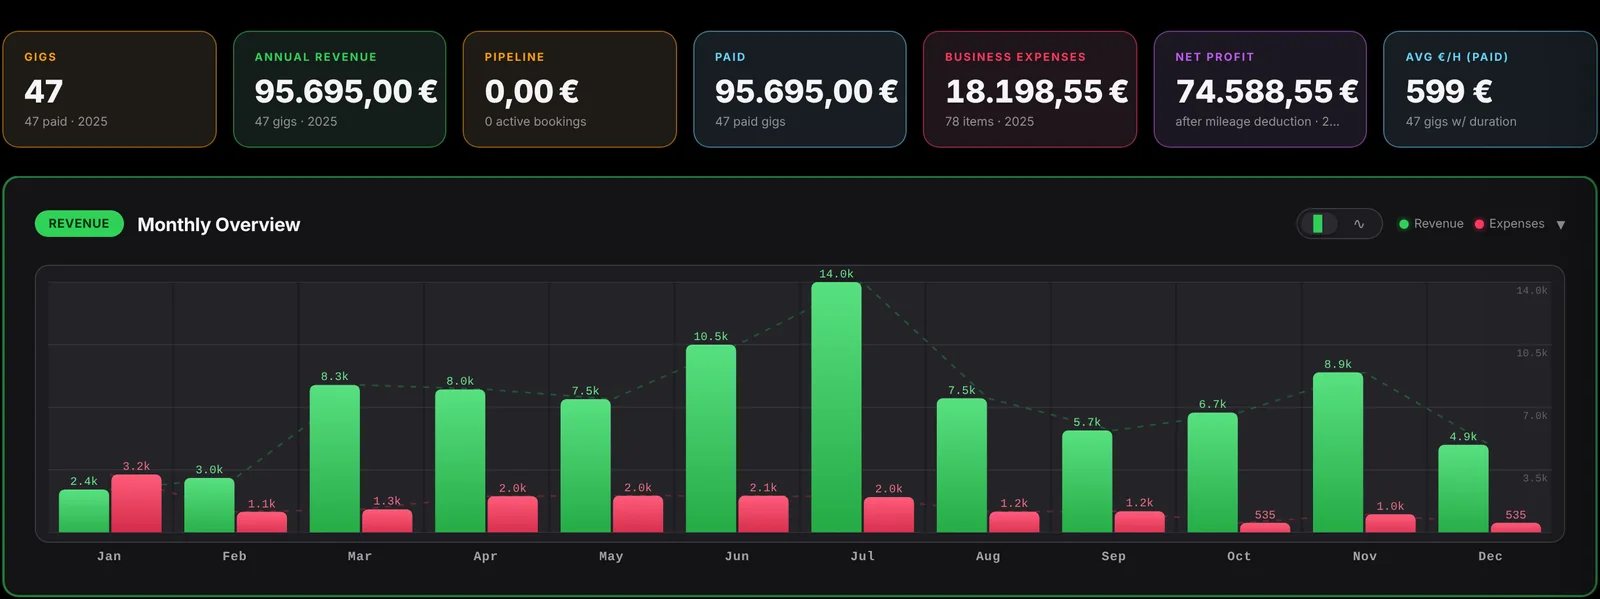
Task: Open the Pipeline card
Action: (x=569, y=89)
